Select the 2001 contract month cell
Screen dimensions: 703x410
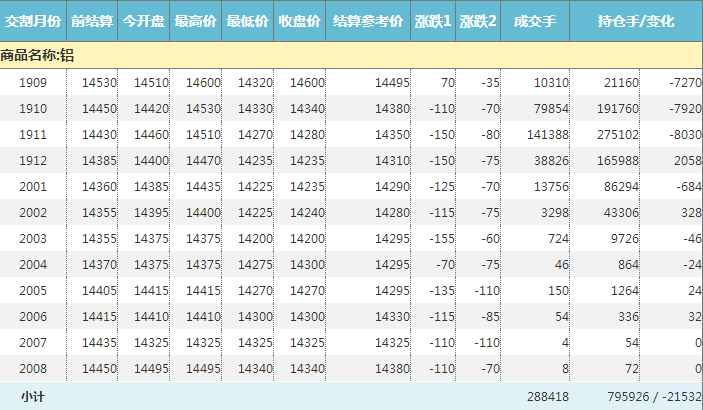pyautogui.click(x=34, y=186)
